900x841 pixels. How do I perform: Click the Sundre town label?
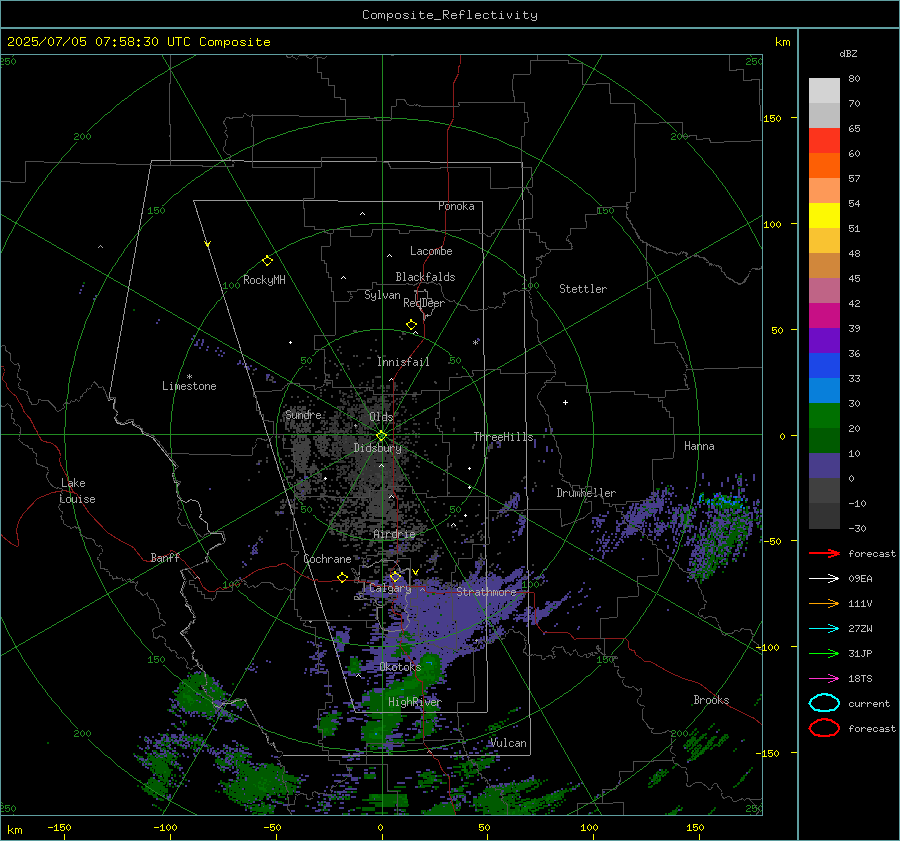[303, 414]
